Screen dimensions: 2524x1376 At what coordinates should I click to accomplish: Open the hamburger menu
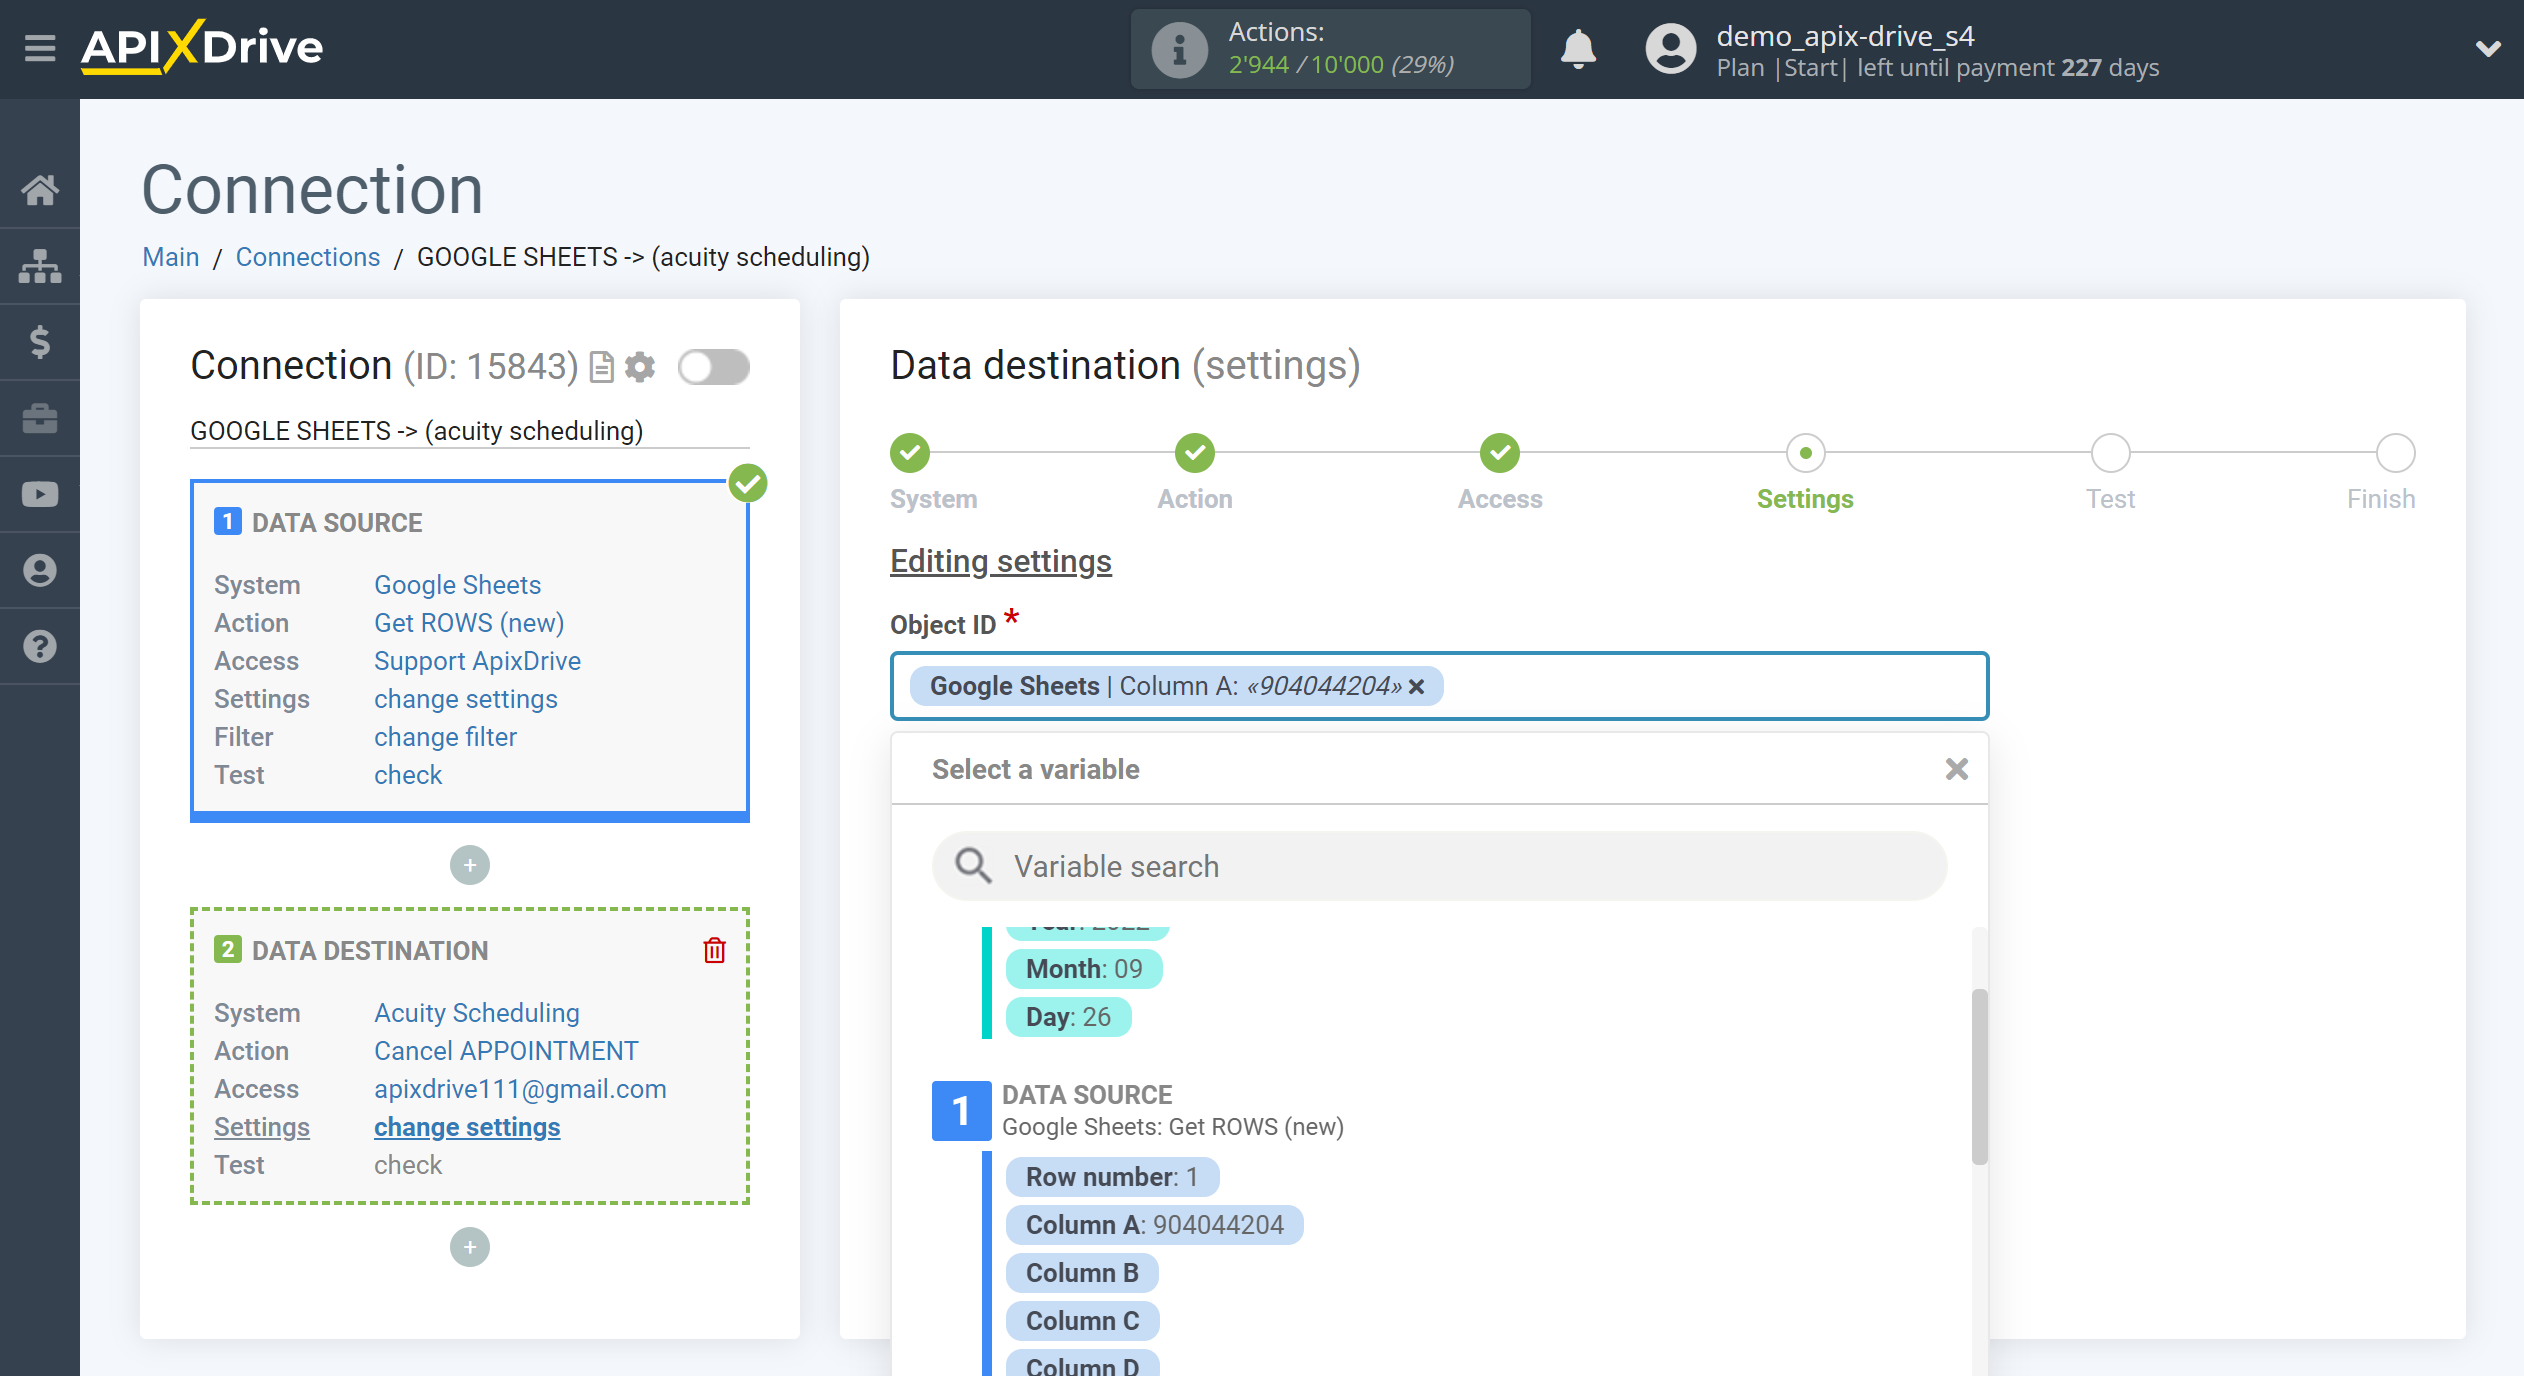pyautogui.click(x=40, y=48)
